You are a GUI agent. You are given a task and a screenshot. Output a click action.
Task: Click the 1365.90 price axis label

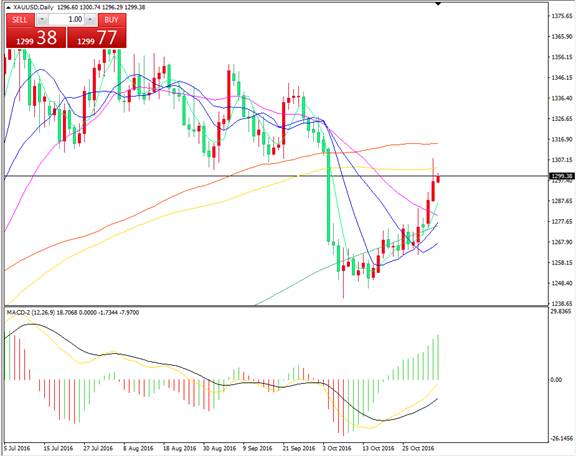[x=562, y=36]
